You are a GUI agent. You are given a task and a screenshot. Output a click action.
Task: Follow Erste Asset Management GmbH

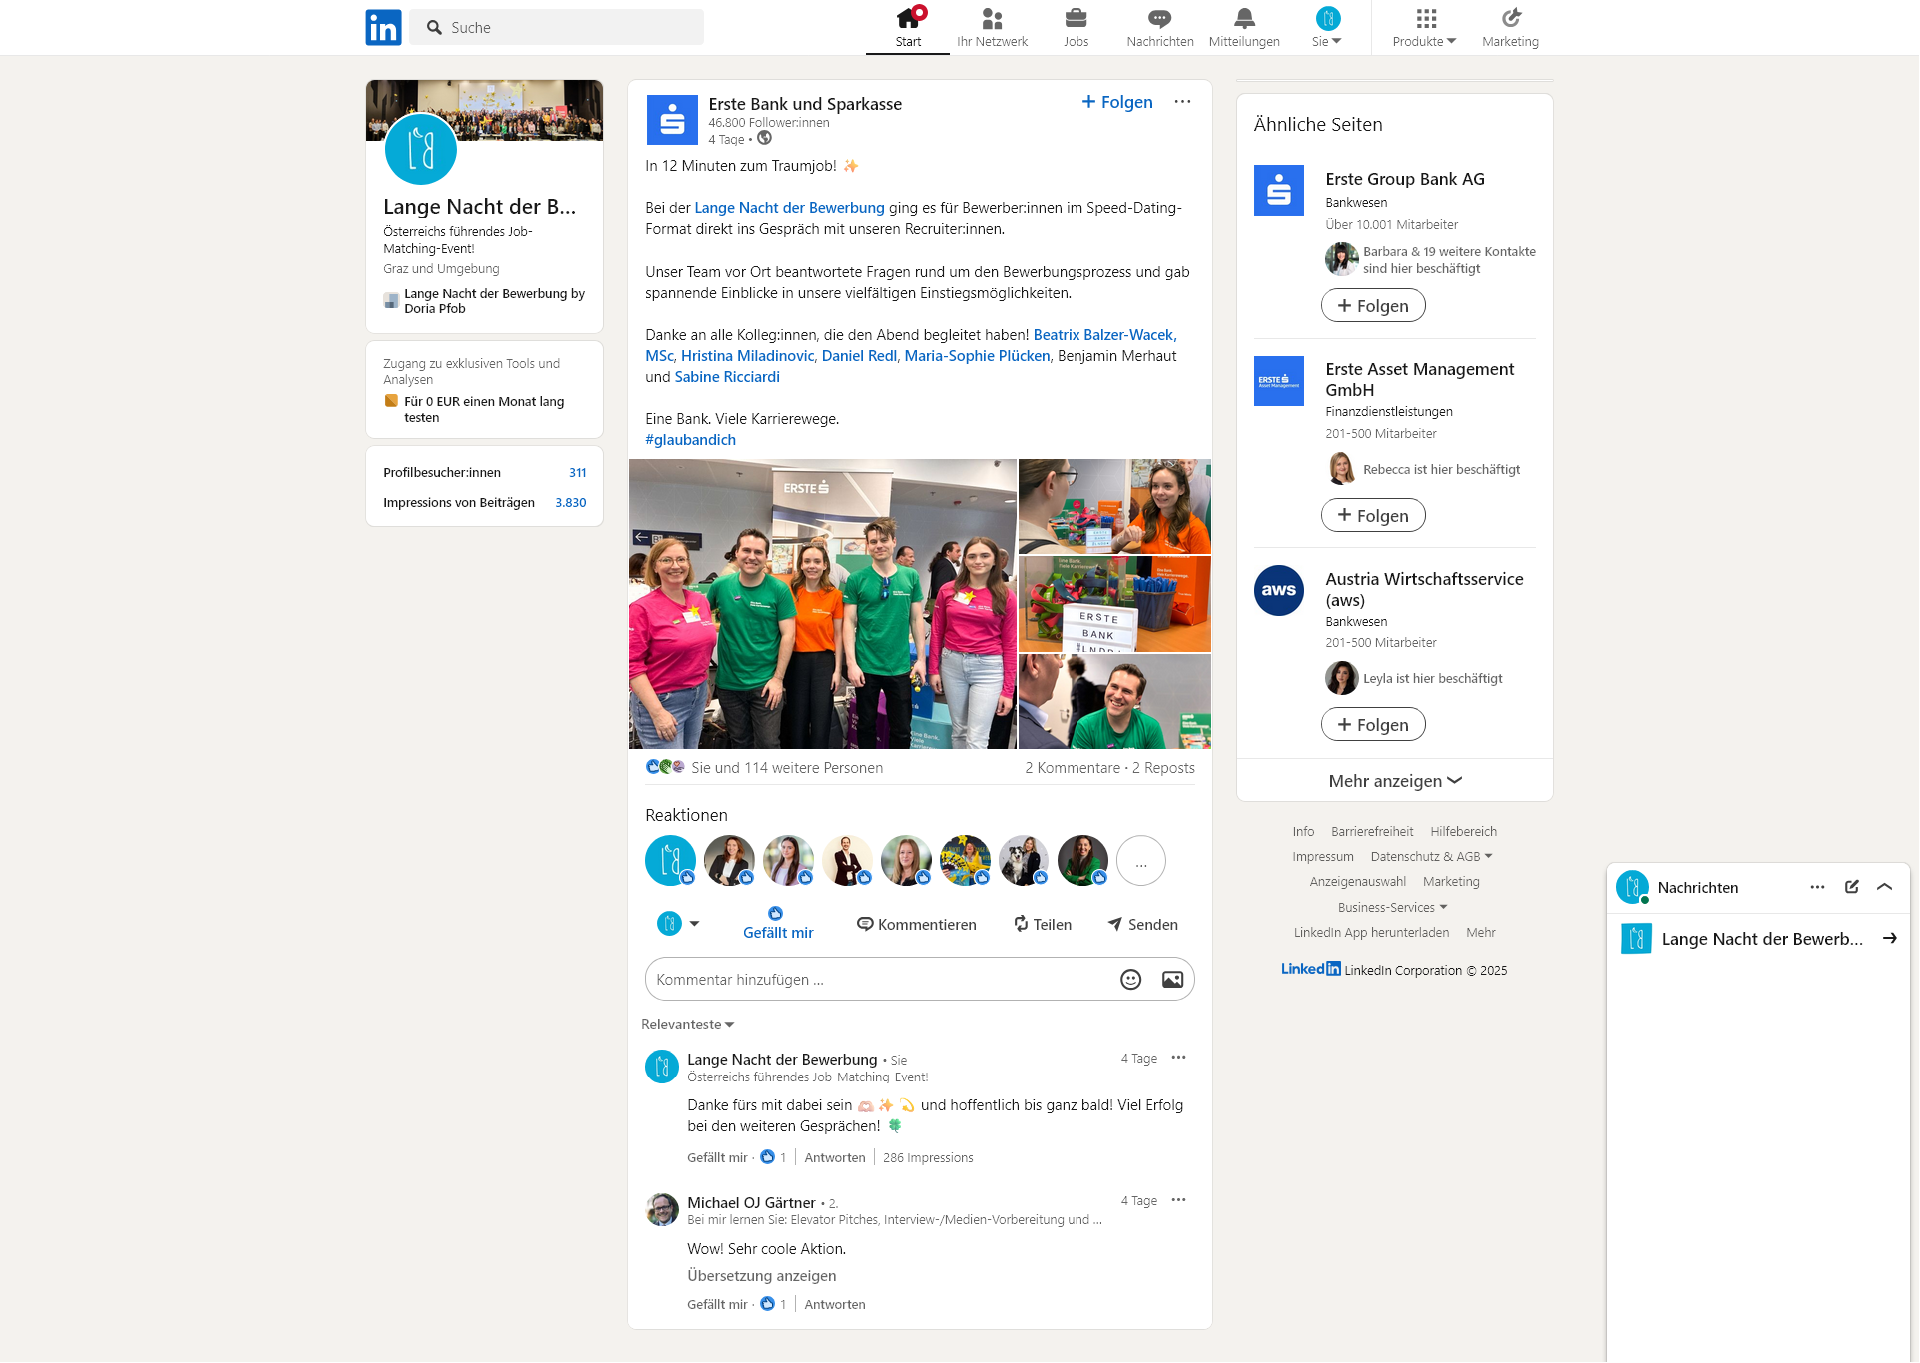tap(1373, 516)
